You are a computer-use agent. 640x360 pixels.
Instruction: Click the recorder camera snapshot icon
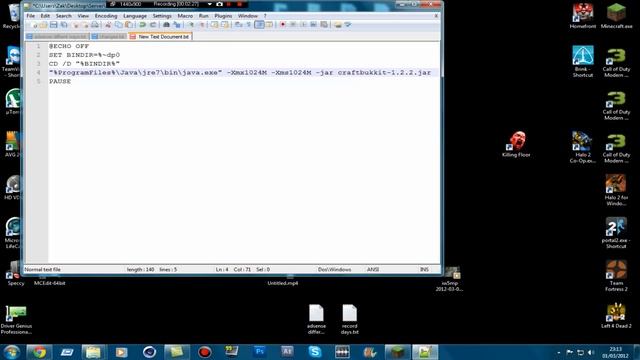[x=220, y=4]
